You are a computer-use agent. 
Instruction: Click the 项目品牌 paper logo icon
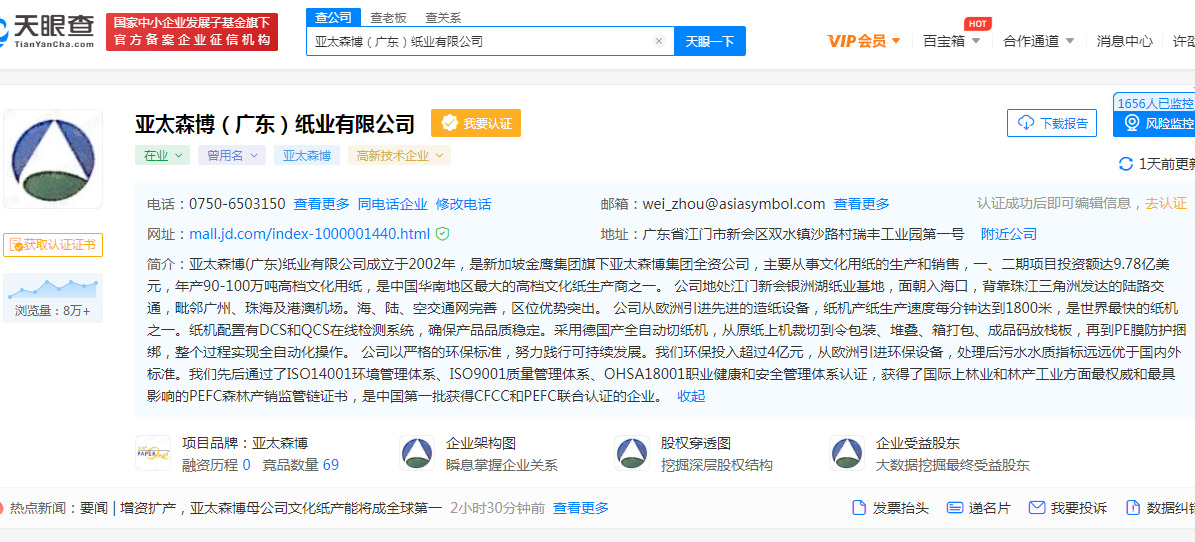152,454
